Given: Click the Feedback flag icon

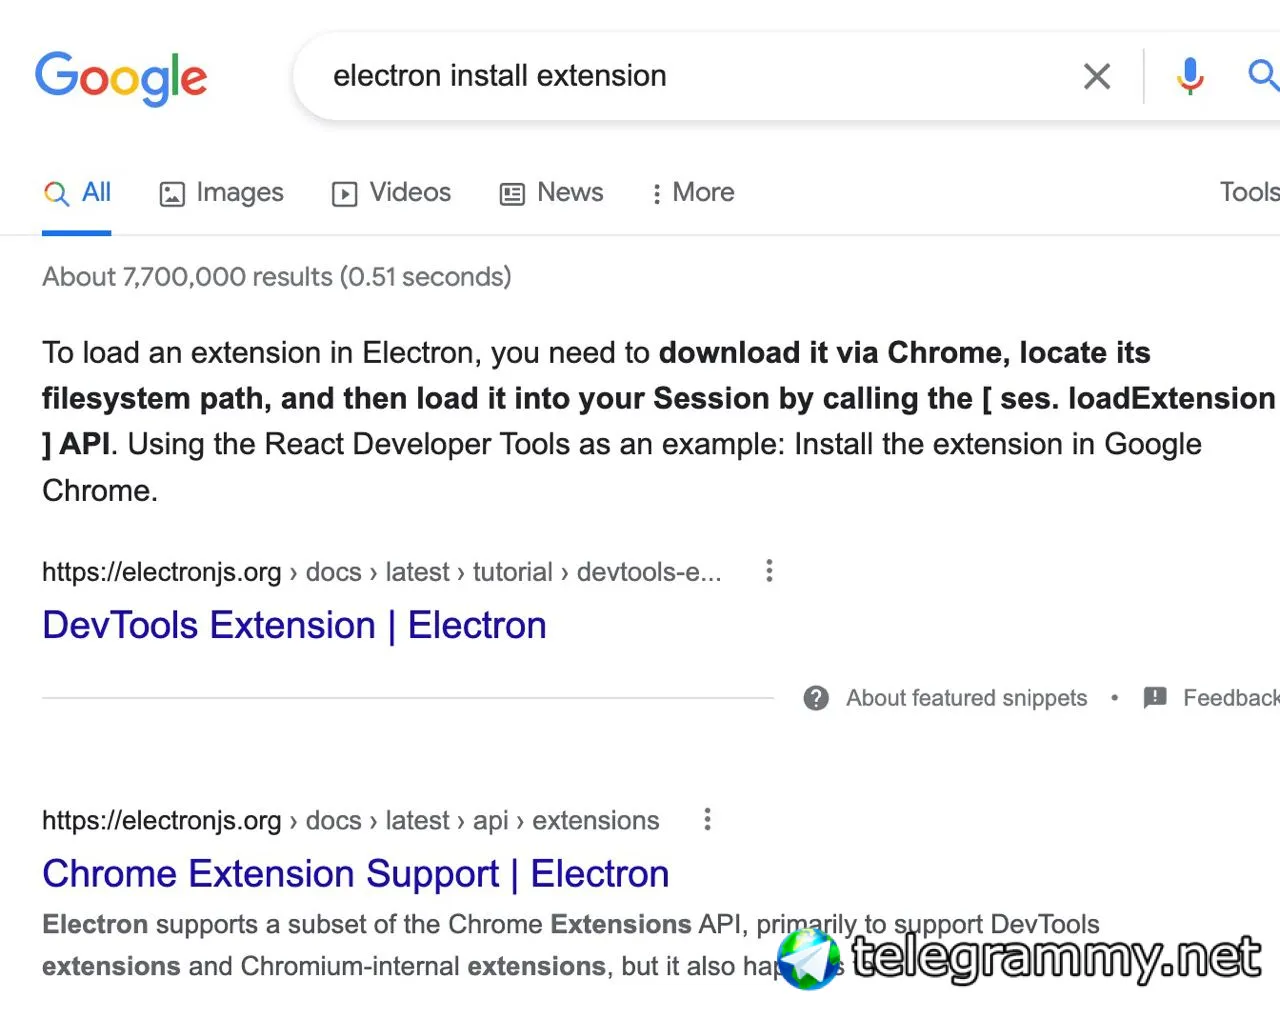Looking at the screenshot, I should click(x=1155, y=698).
